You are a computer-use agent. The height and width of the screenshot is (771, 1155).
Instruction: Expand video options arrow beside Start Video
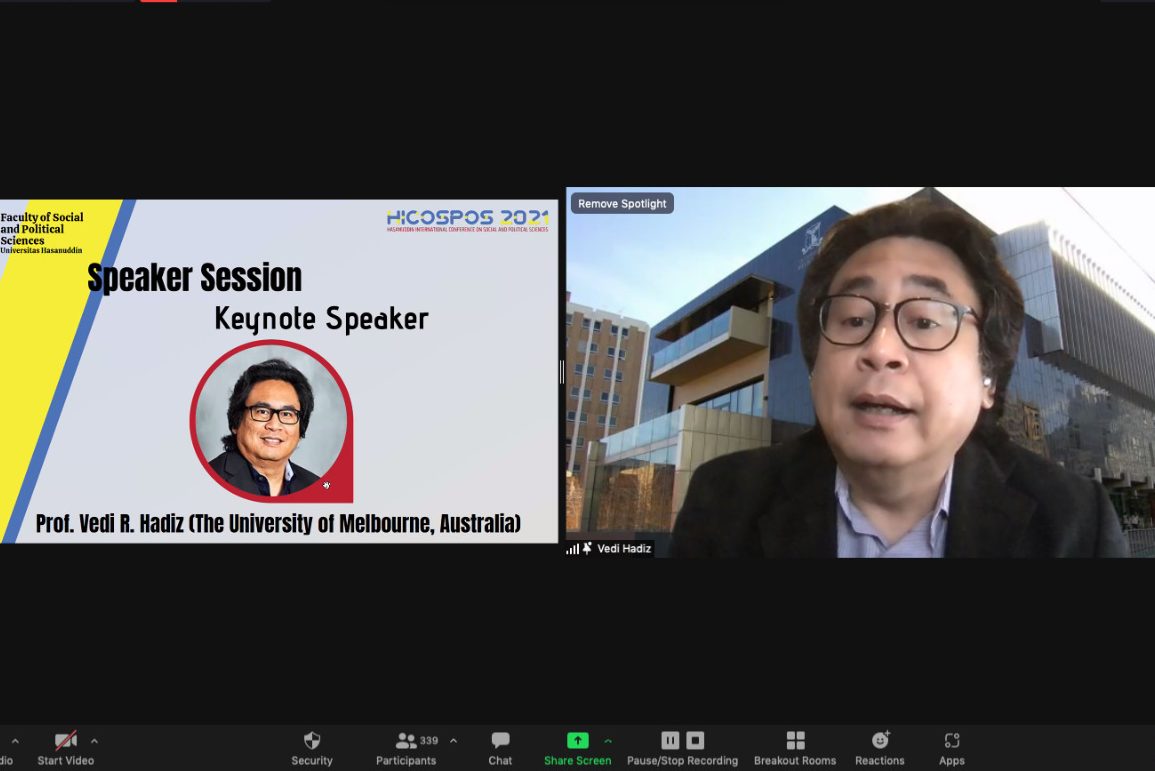point(94,741)
